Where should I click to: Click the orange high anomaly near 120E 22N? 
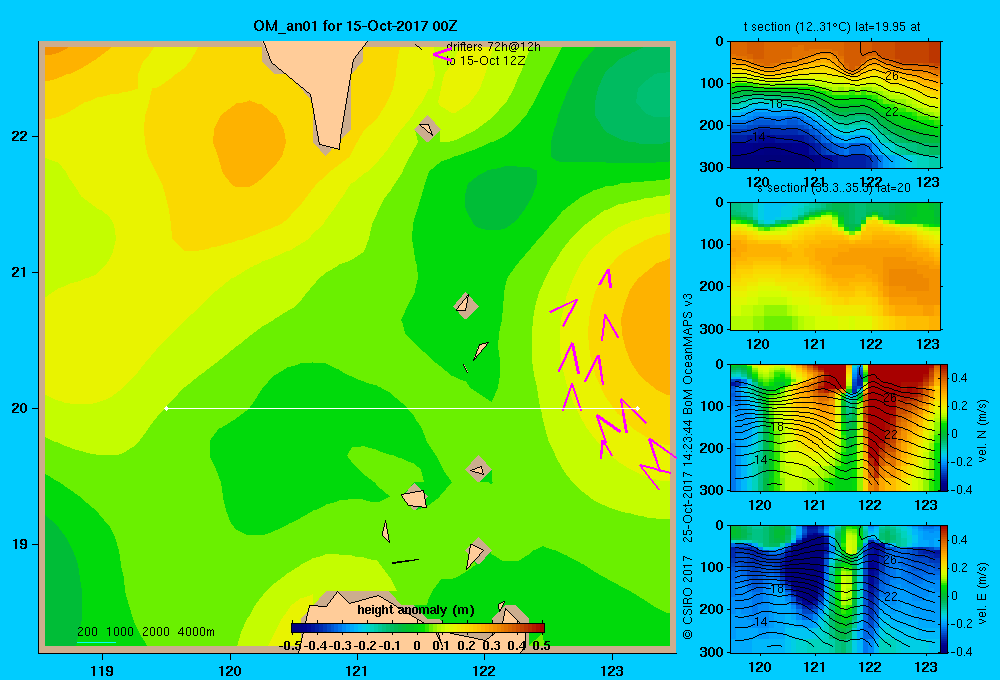(x=249, y=144)
